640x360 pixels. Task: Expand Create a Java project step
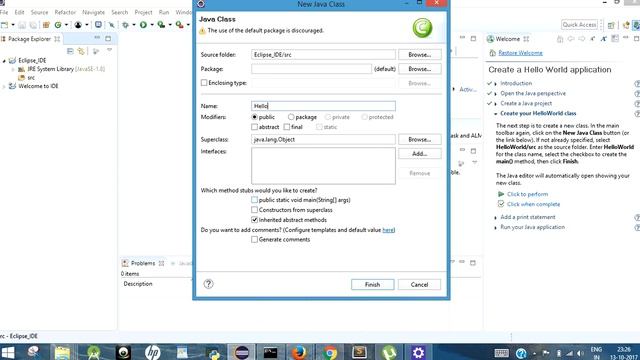click(x=496, y=104)
